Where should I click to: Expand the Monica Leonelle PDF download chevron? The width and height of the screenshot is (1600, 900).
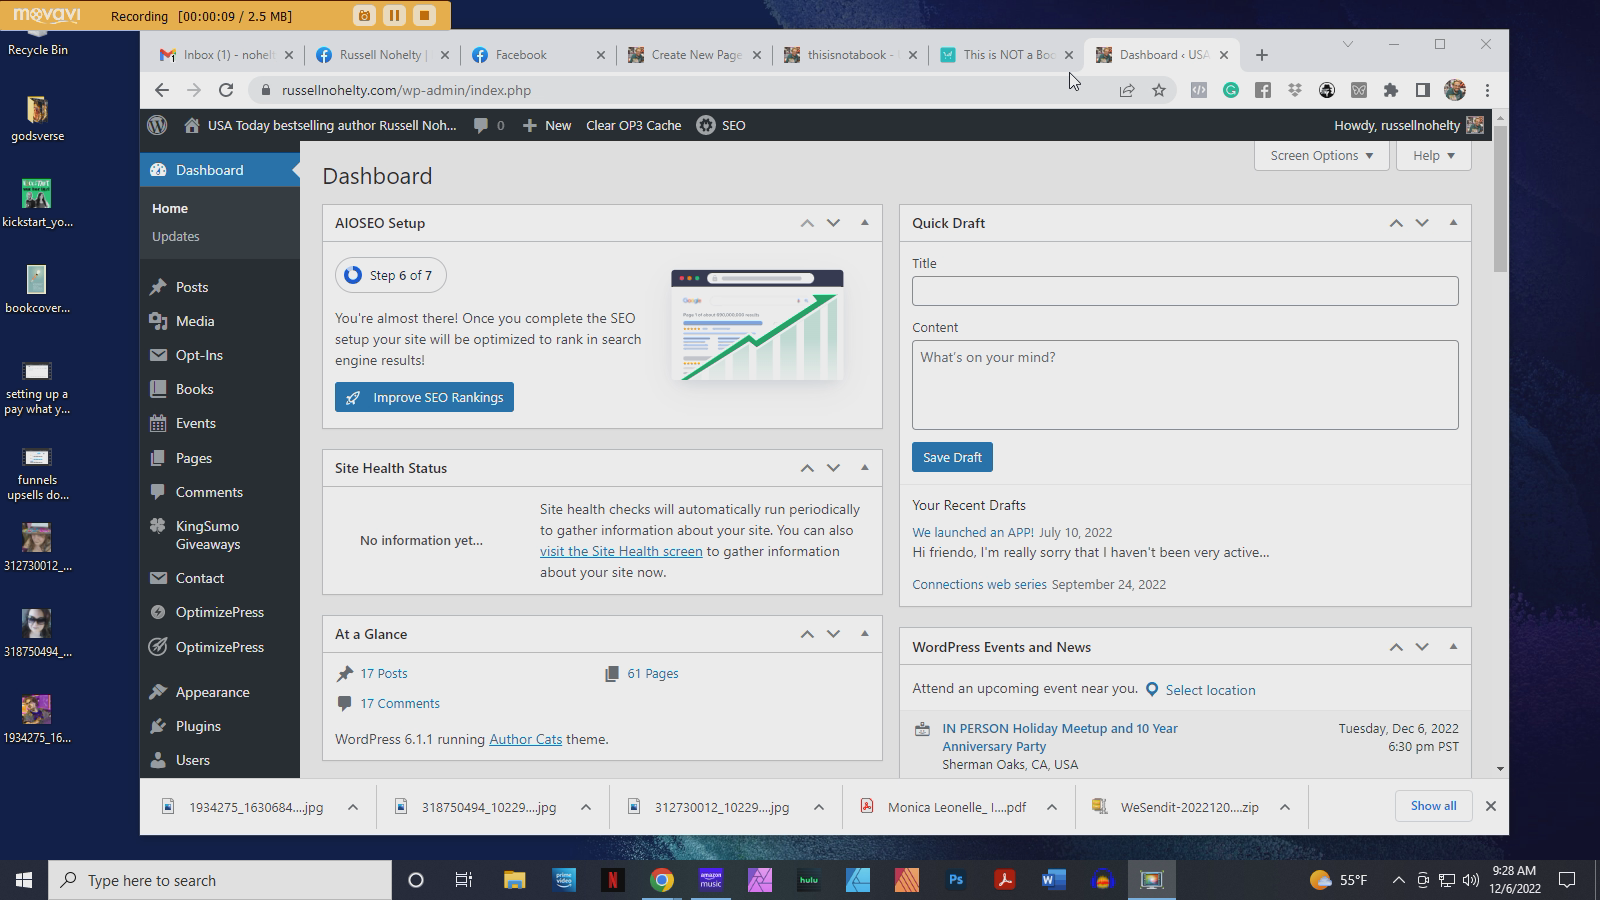pyautogui.click(x=1051, y=806)
